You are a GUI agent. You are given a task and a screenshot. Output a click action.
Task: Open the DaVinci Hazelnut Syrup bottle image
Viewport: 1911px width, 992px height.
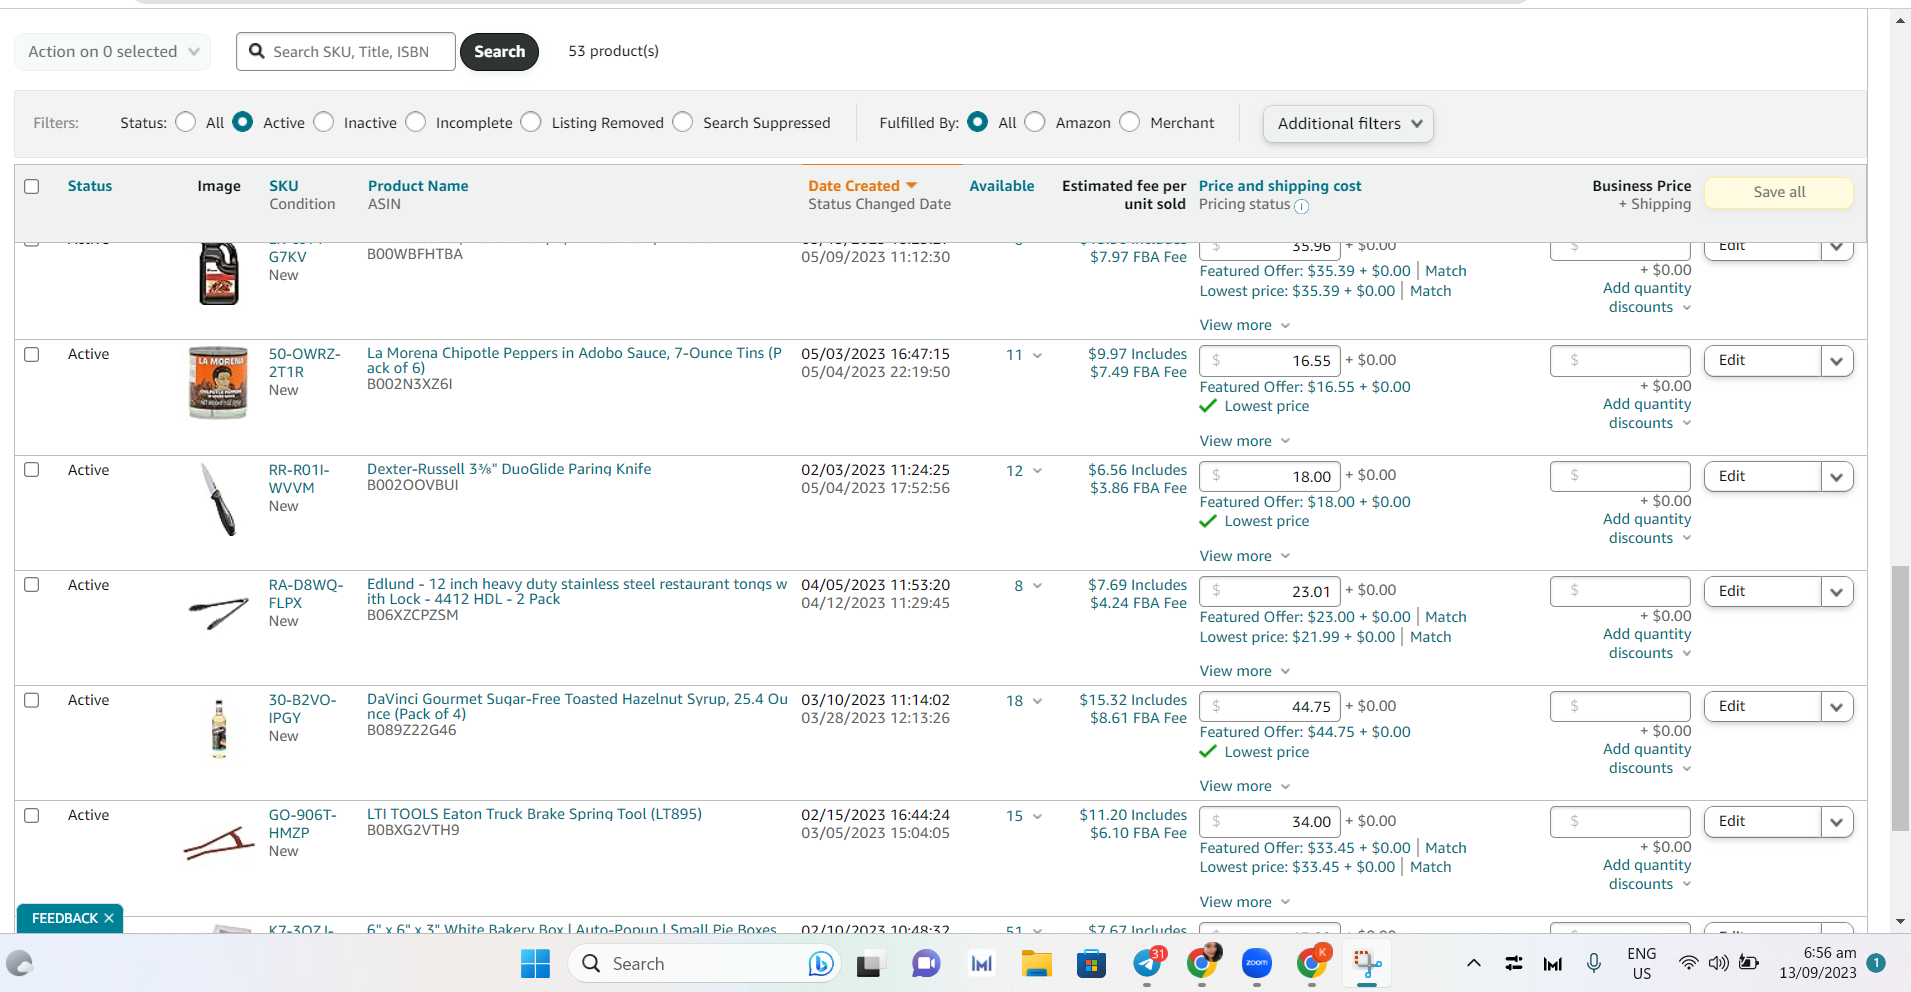[x=219, y=727]
